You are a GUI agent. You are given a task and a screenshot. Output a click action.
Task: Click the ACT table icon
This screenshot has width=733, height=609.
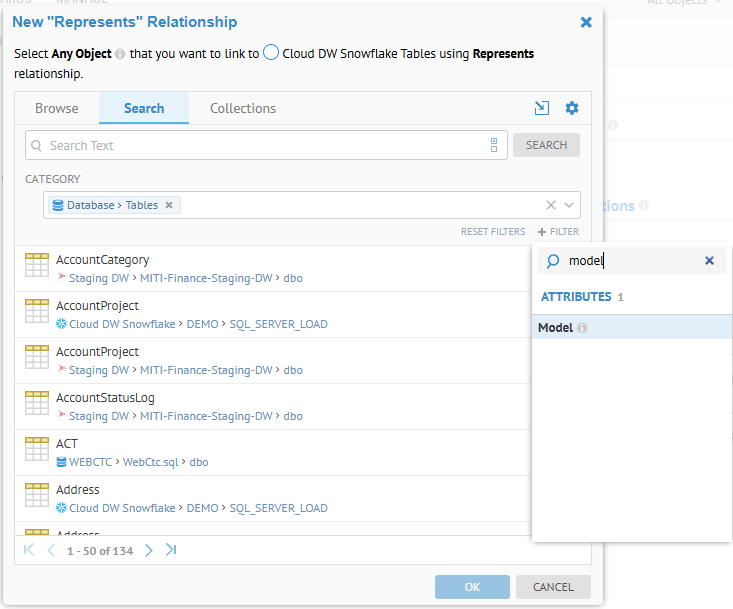[x=37, y=450]
